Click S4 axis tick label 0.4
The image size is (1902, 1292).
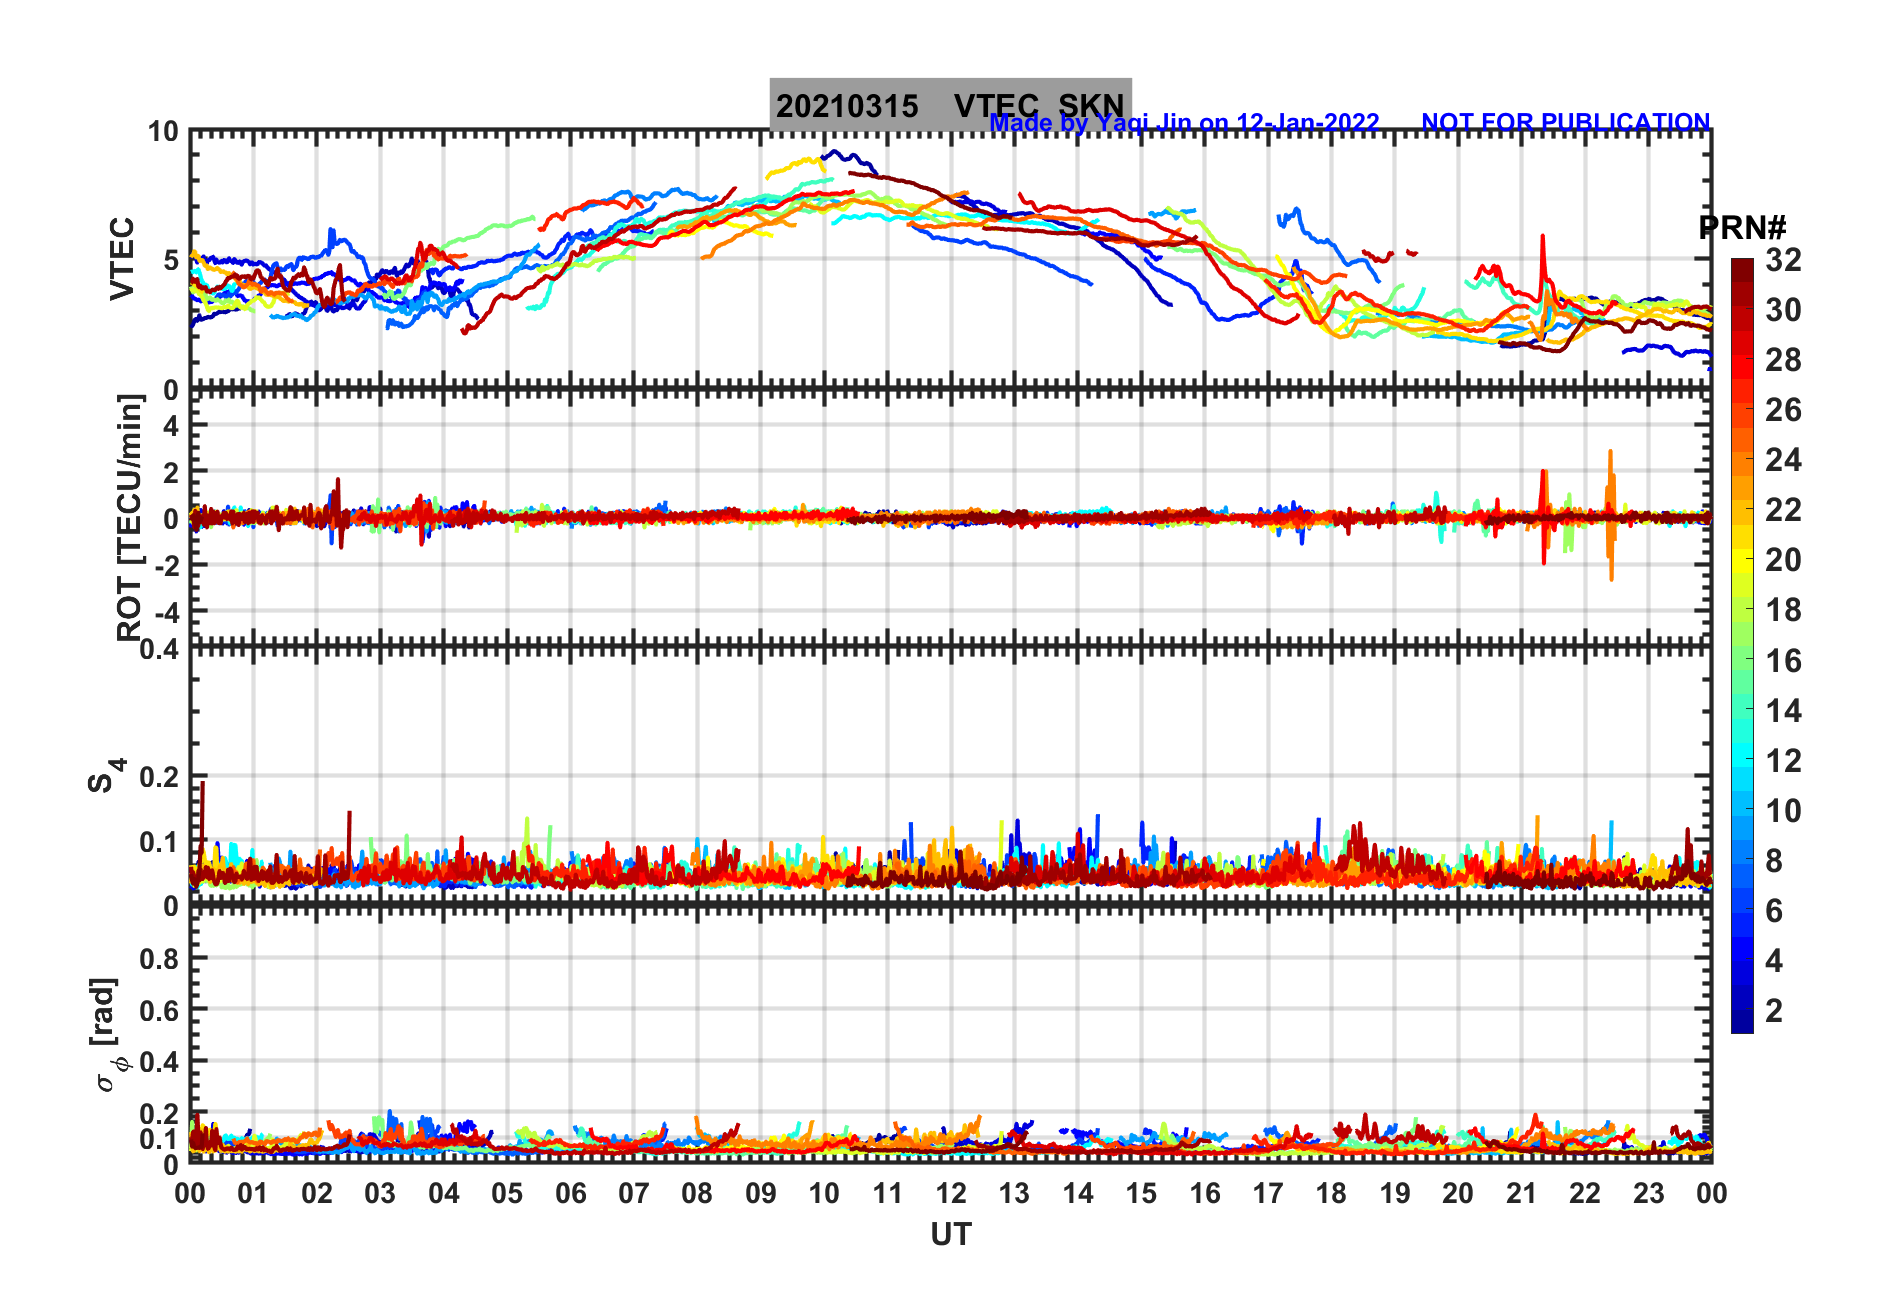click(160, 650)
